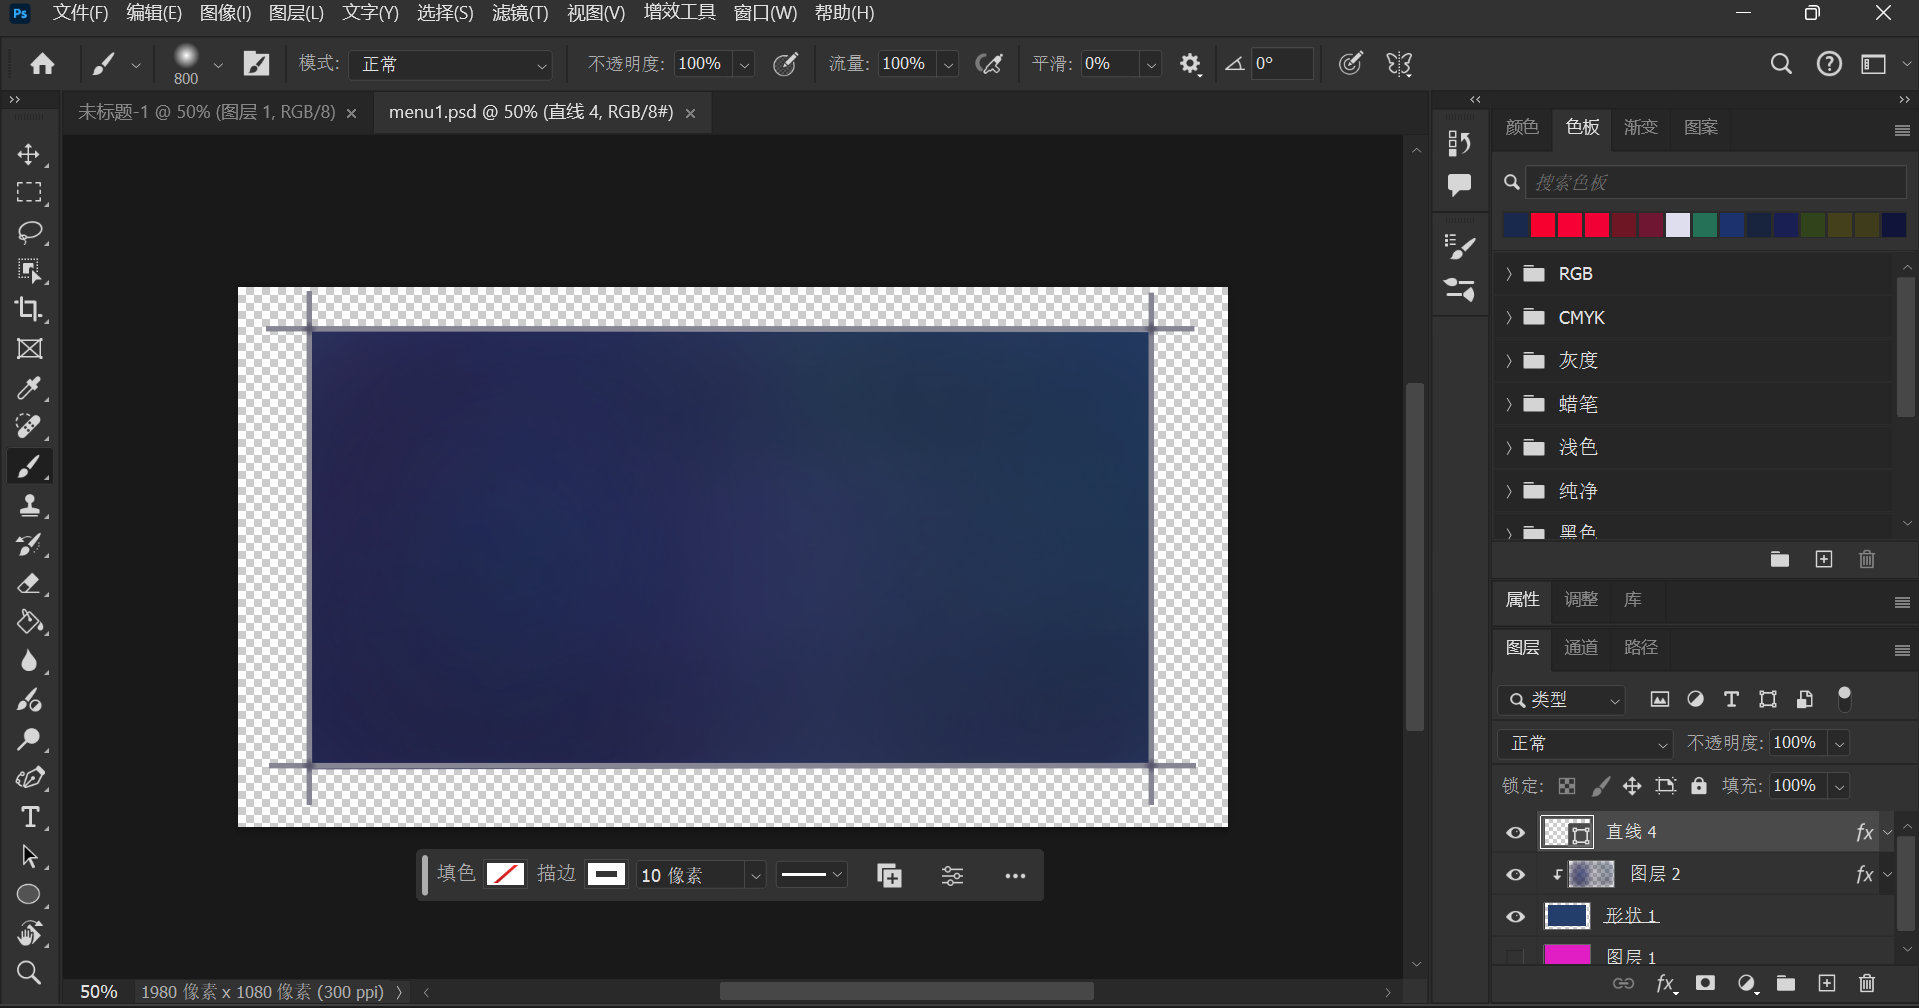Toggle visibility of 图层 2
Image resolution: width=1919 pixels, height=1008 pixels.
coord(1516,875)
